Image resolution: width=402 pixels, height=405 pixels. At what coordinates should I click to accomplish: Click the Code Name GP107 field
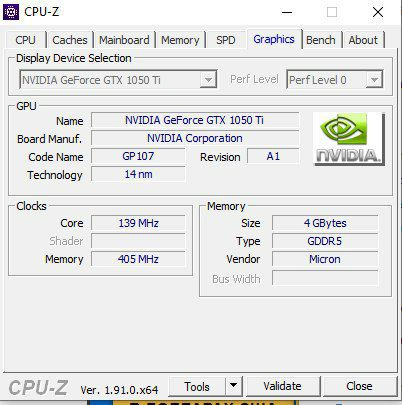(138, 156)
